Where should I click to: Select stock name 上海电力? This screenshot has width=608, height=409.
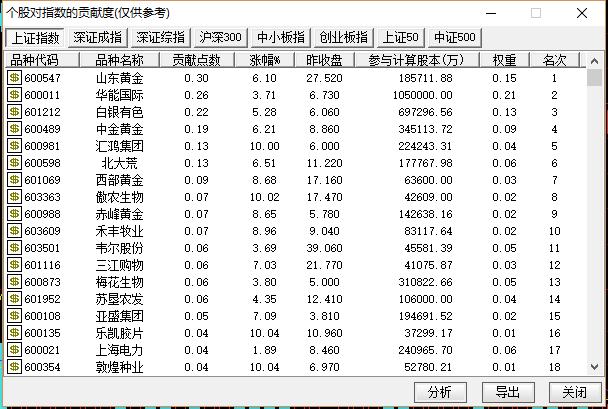(x=119, y=350)
